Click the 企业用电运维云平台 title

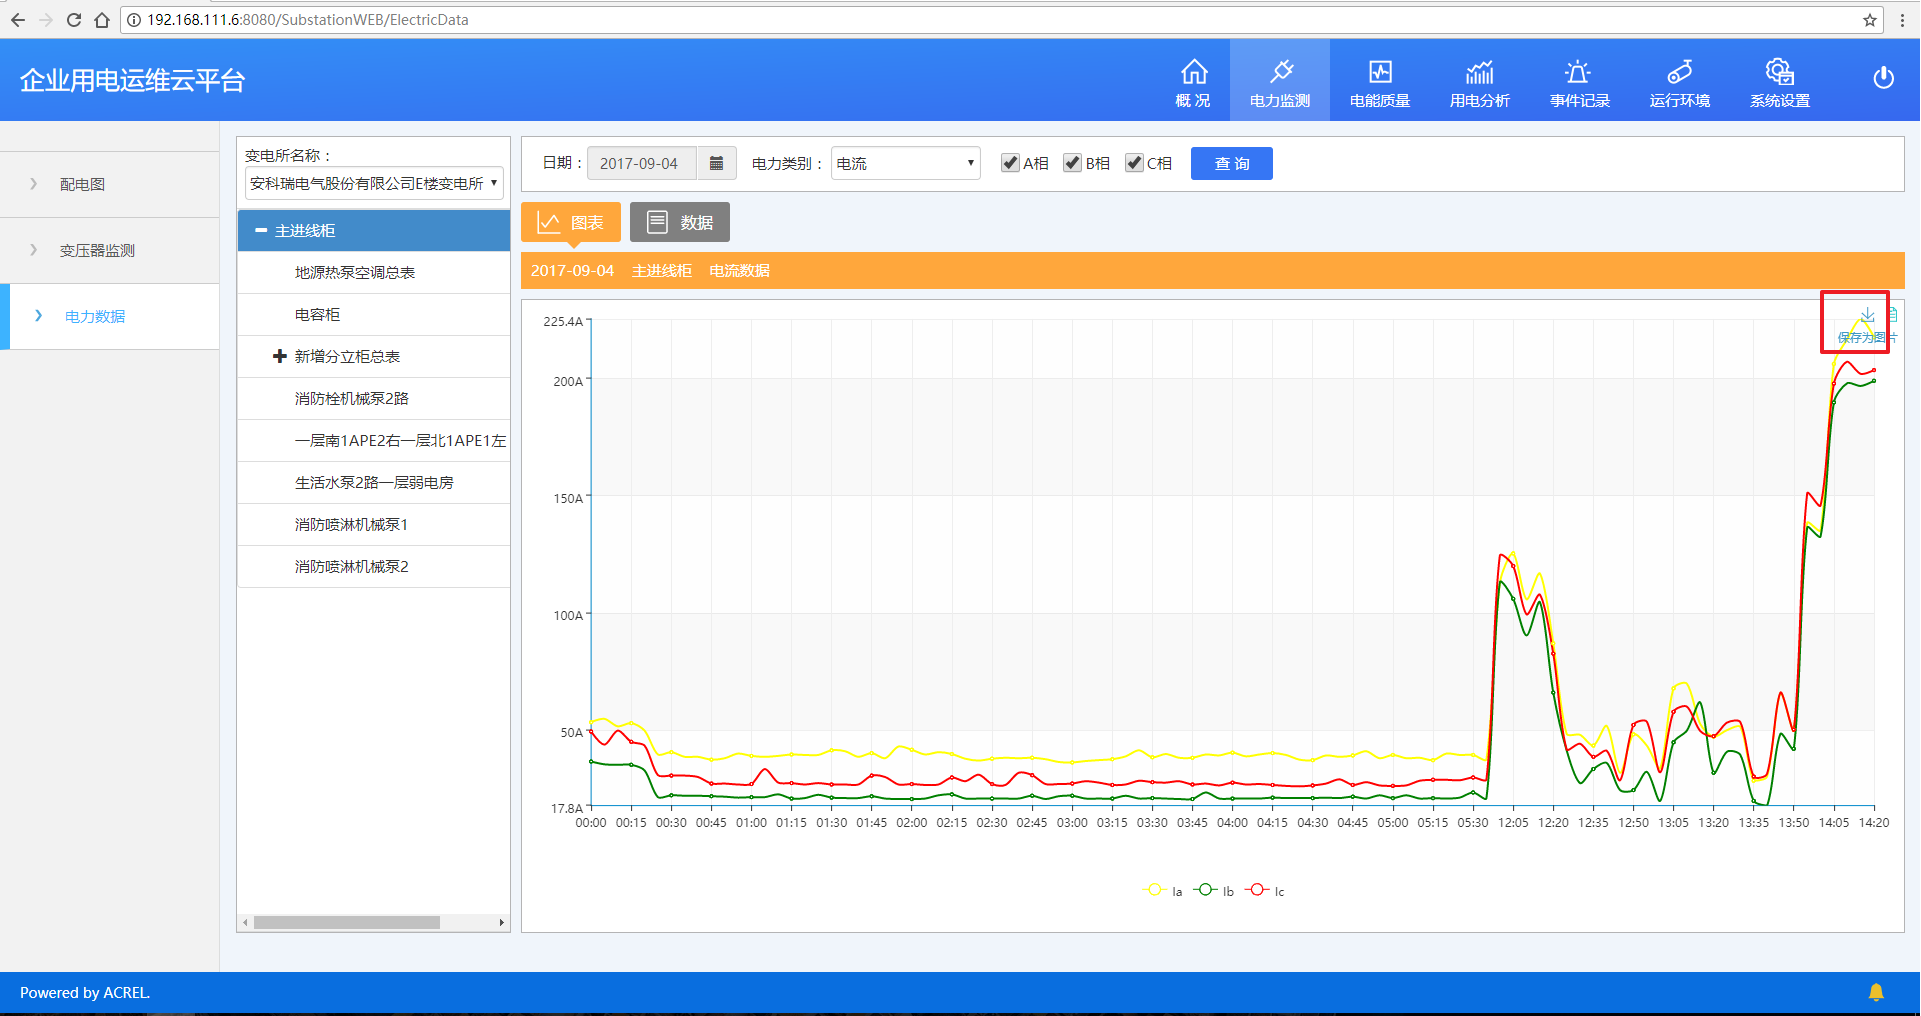point(132,80)
